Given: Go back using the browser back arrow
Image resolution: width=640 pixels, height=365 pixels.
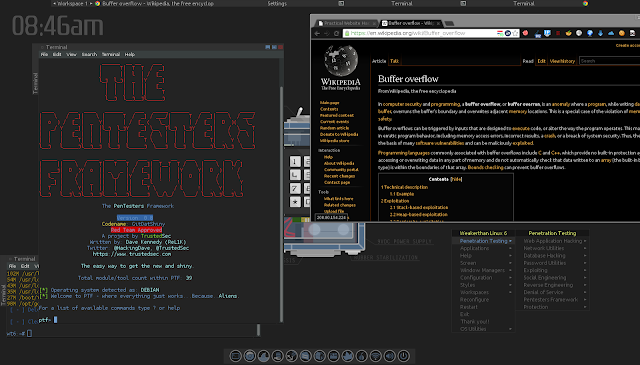Looking at the screenshot, I should point(317,33).
